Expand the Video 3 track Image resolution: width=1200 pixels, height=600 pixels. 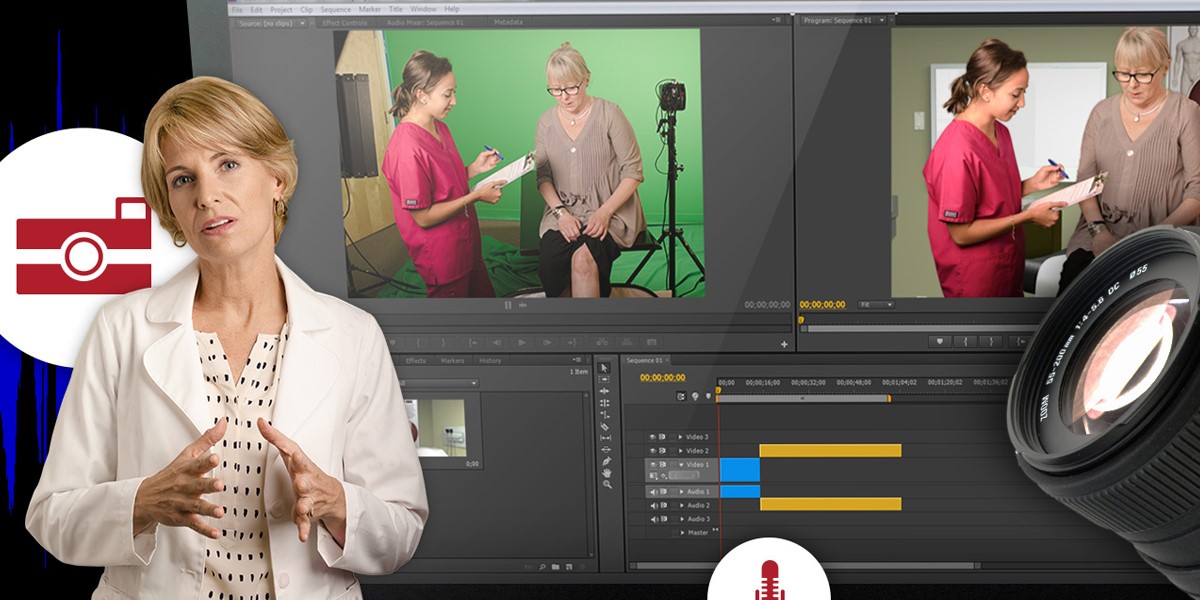click(681, 437)
